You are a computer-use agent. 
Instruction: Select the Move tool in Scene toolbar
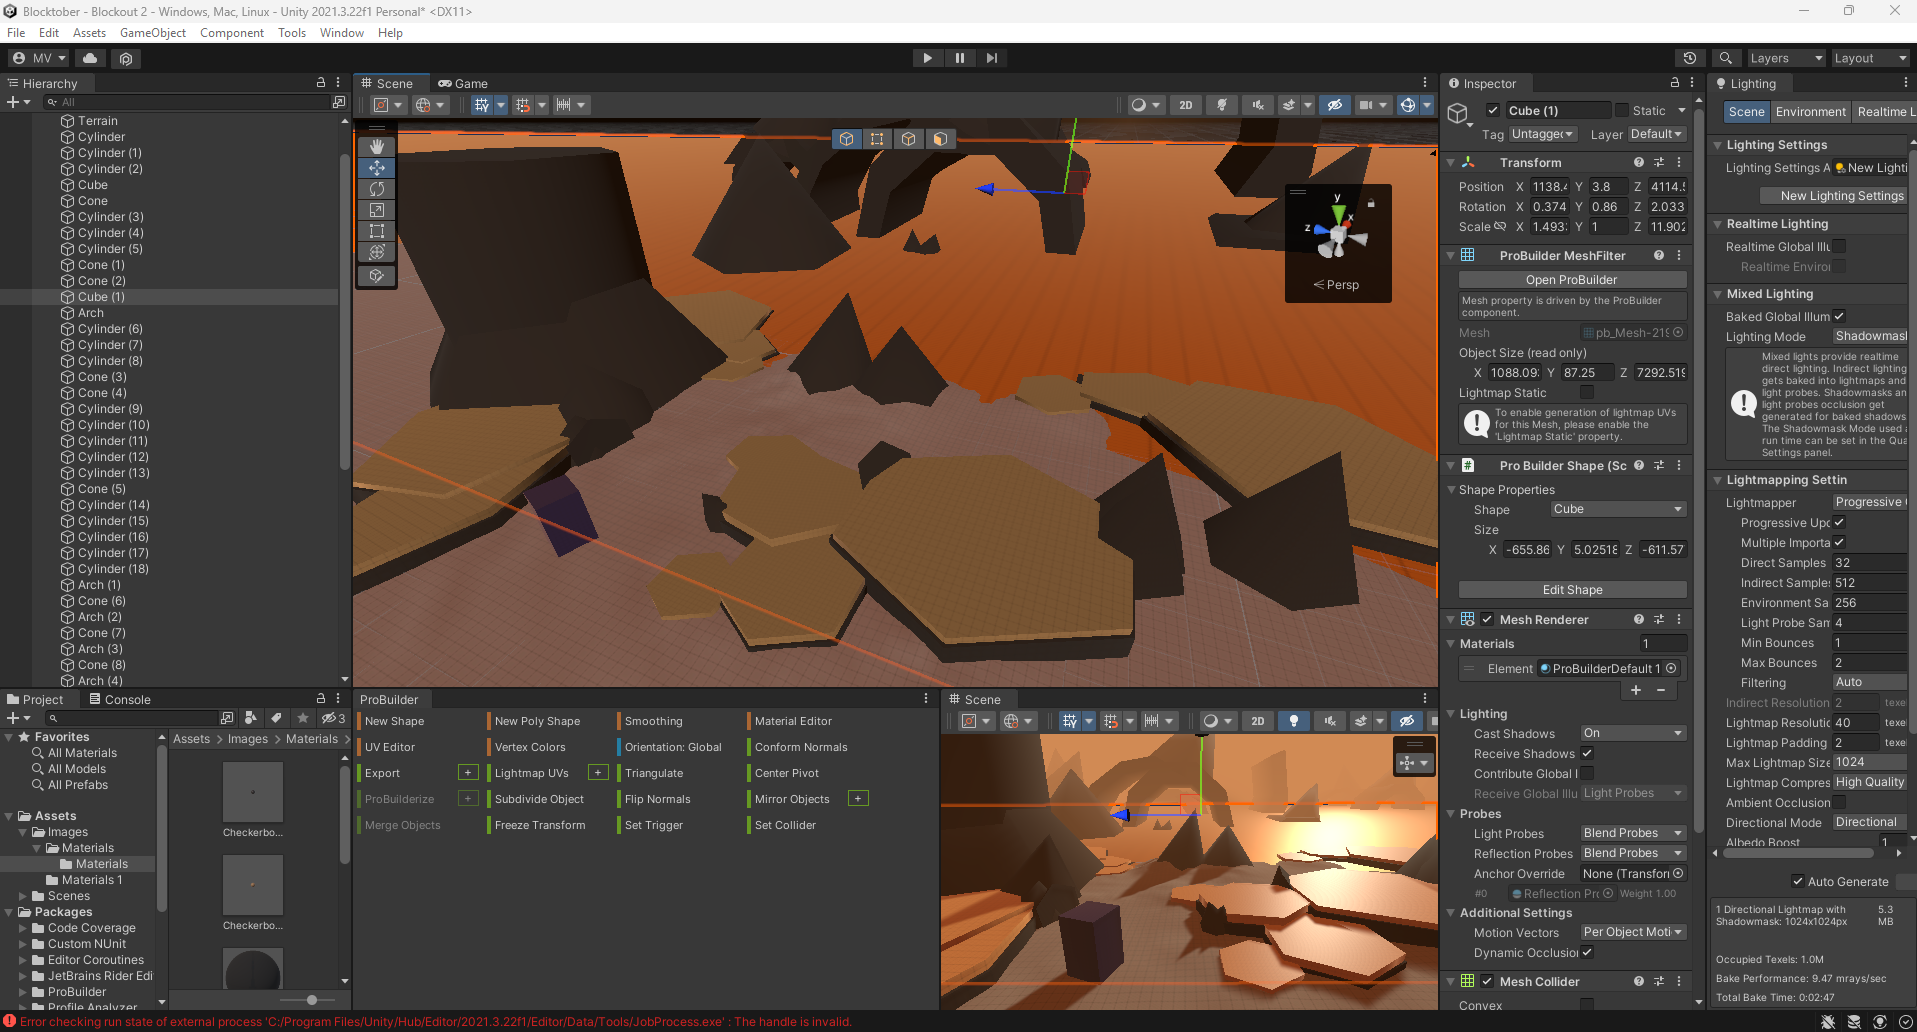tap(377, 168)
